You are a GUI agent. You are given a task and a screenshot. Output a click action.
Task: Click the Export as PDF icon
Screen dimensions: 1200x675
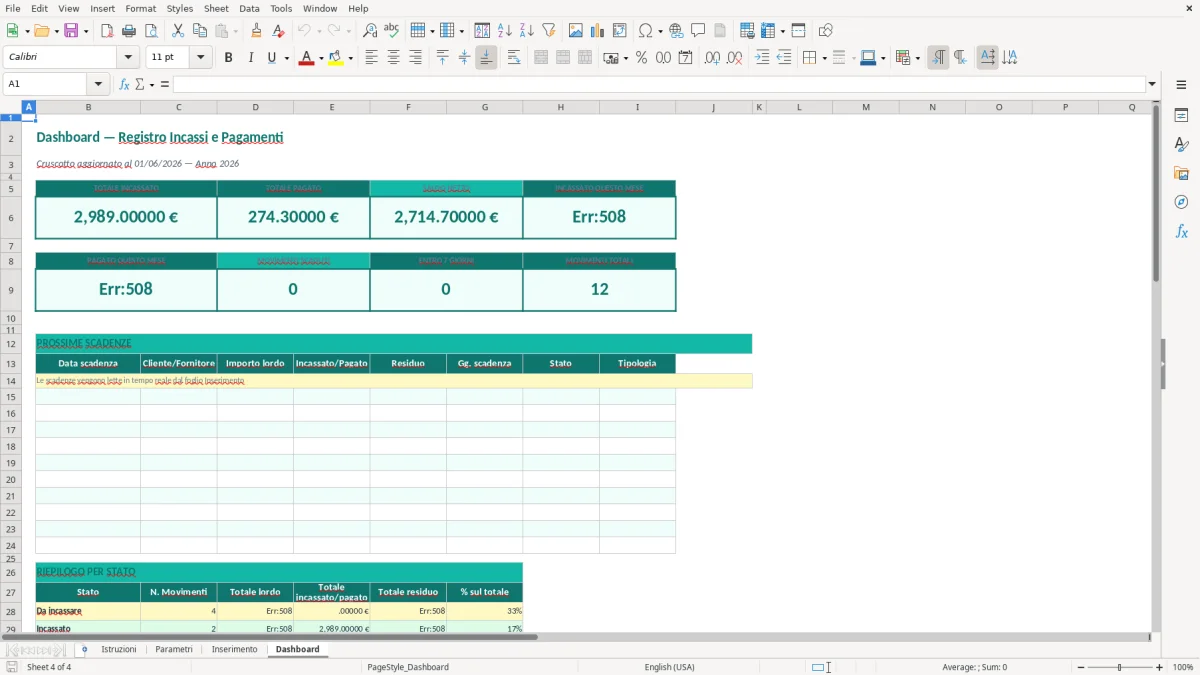point(107,31)
